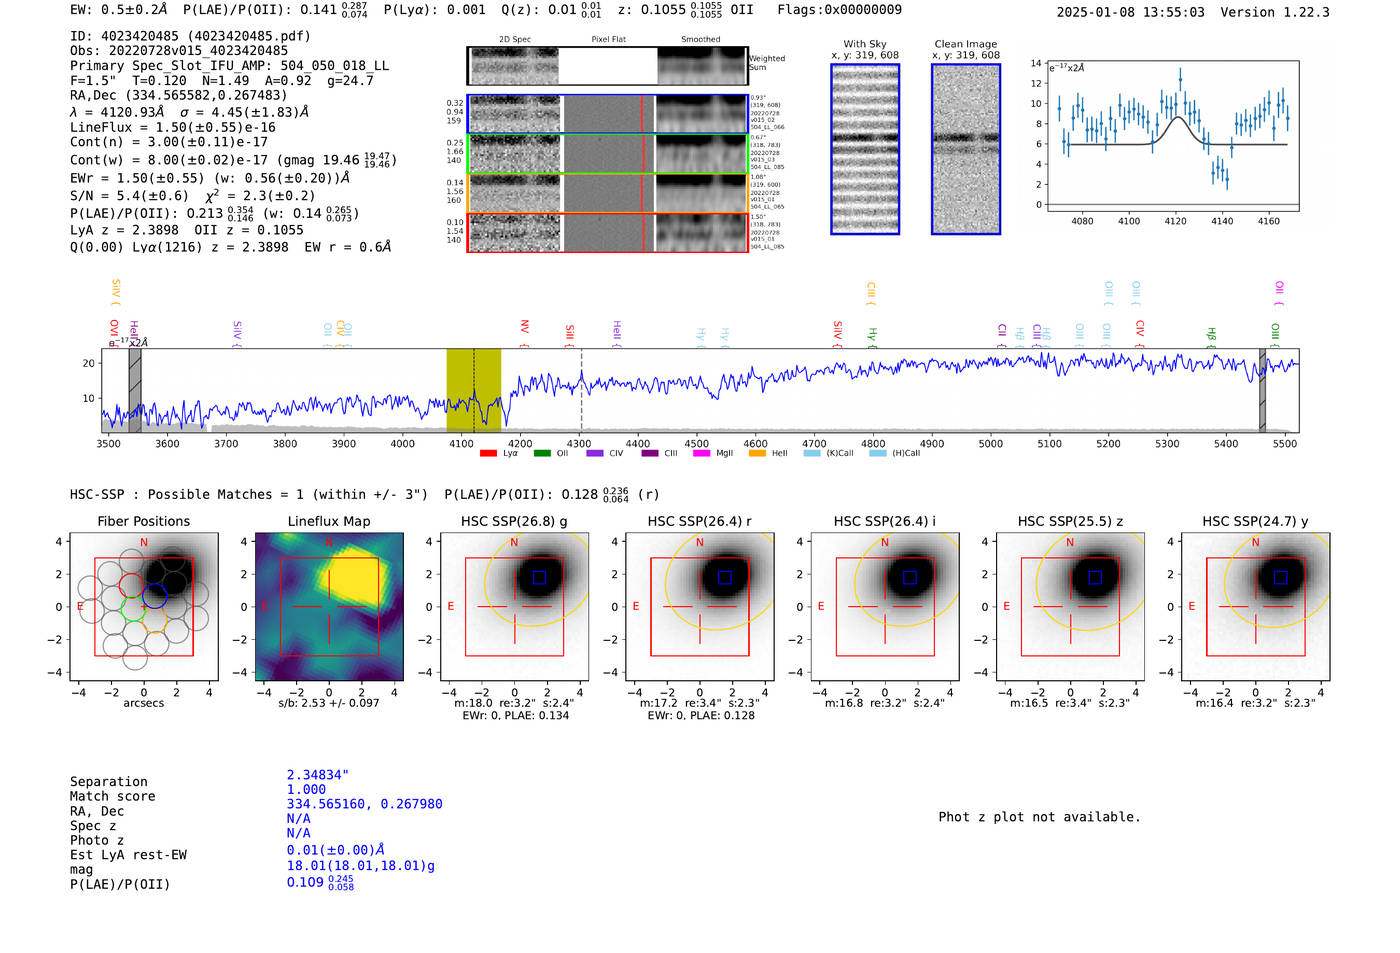Click the Flags:0x00000009 text
Viewport: 1400px width, 953px height.
pos(839,10)
